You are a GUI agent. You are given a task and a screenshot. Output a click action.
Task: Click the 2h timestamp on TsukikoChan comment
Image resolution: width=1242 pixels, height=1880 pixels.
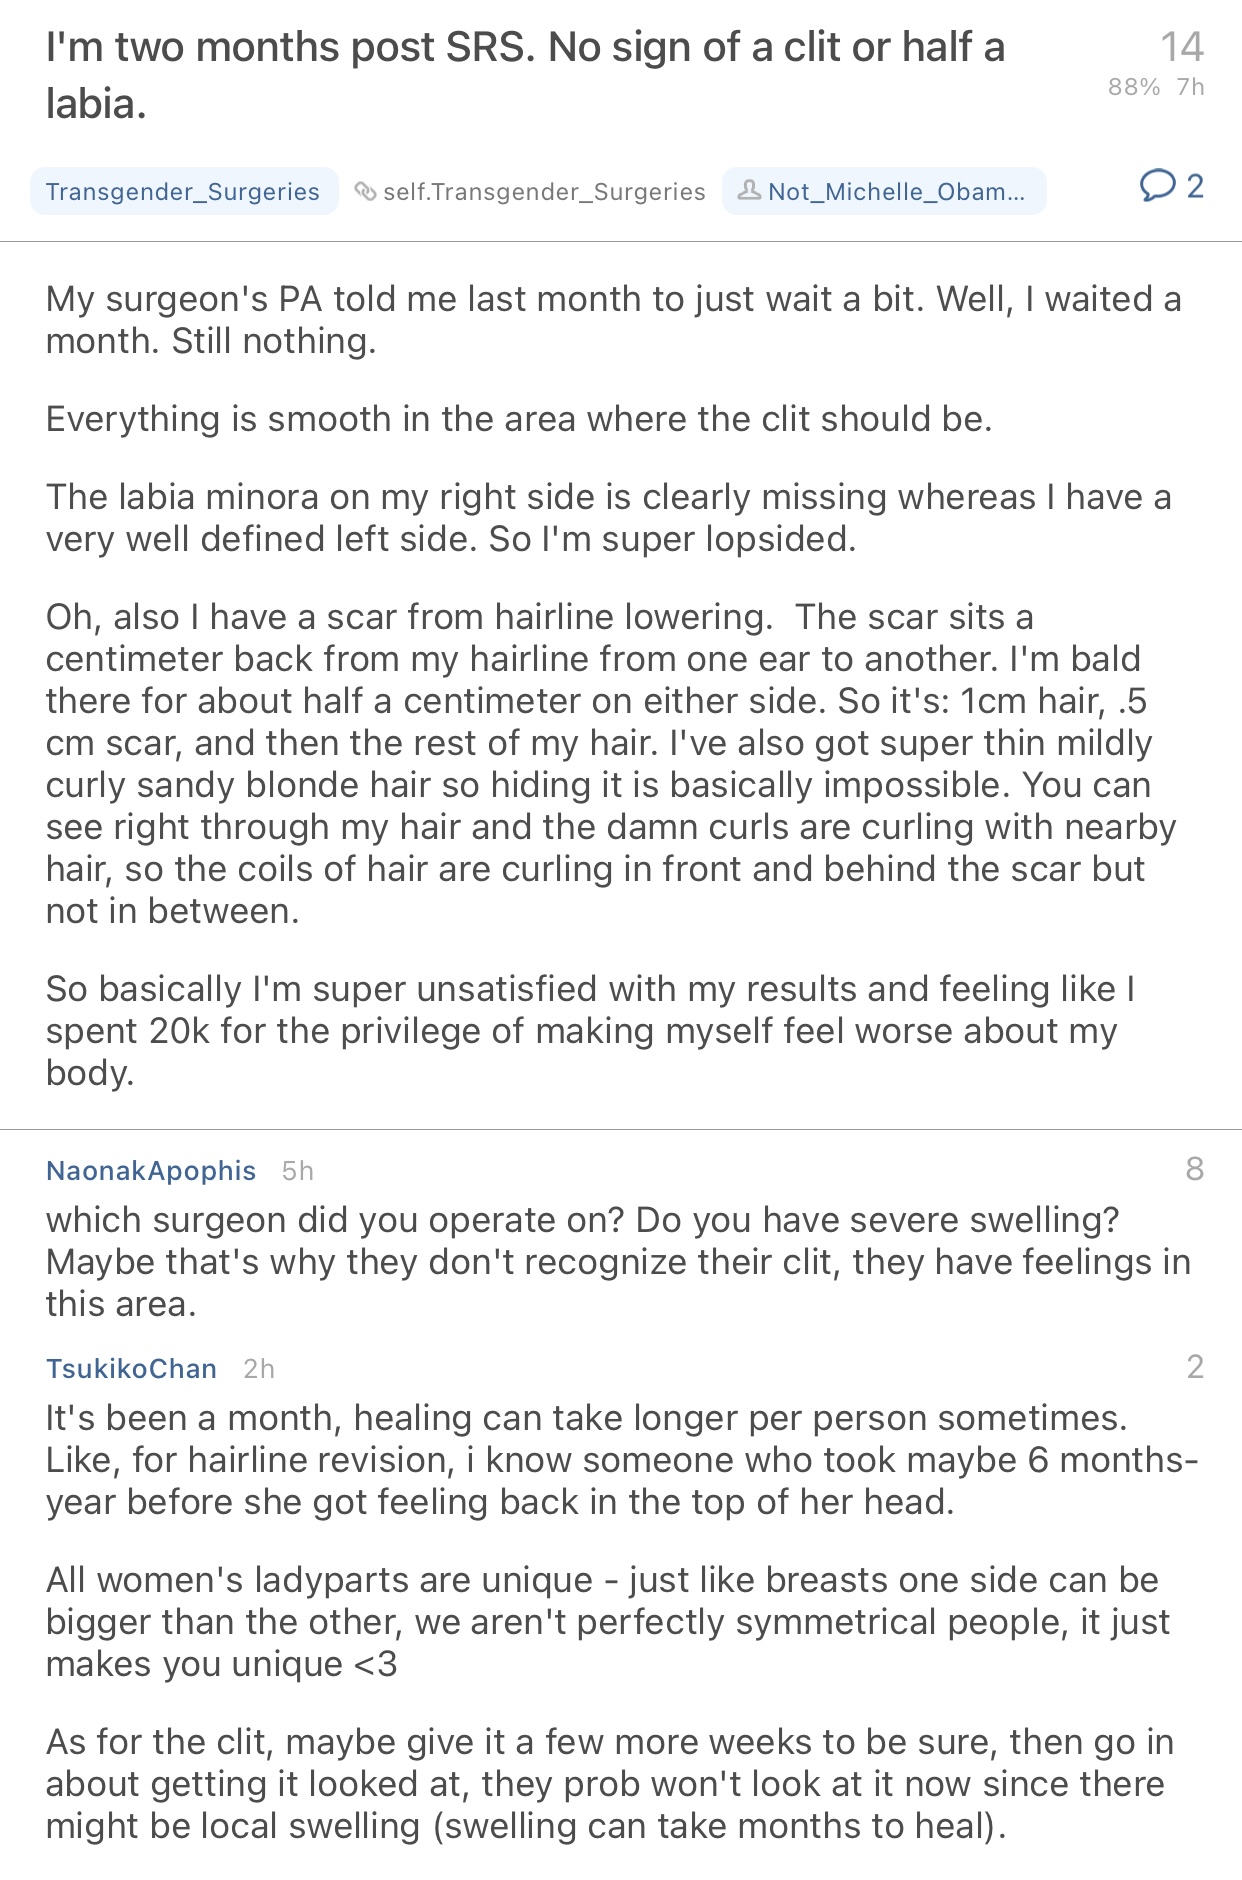(x=259, y=1369)
